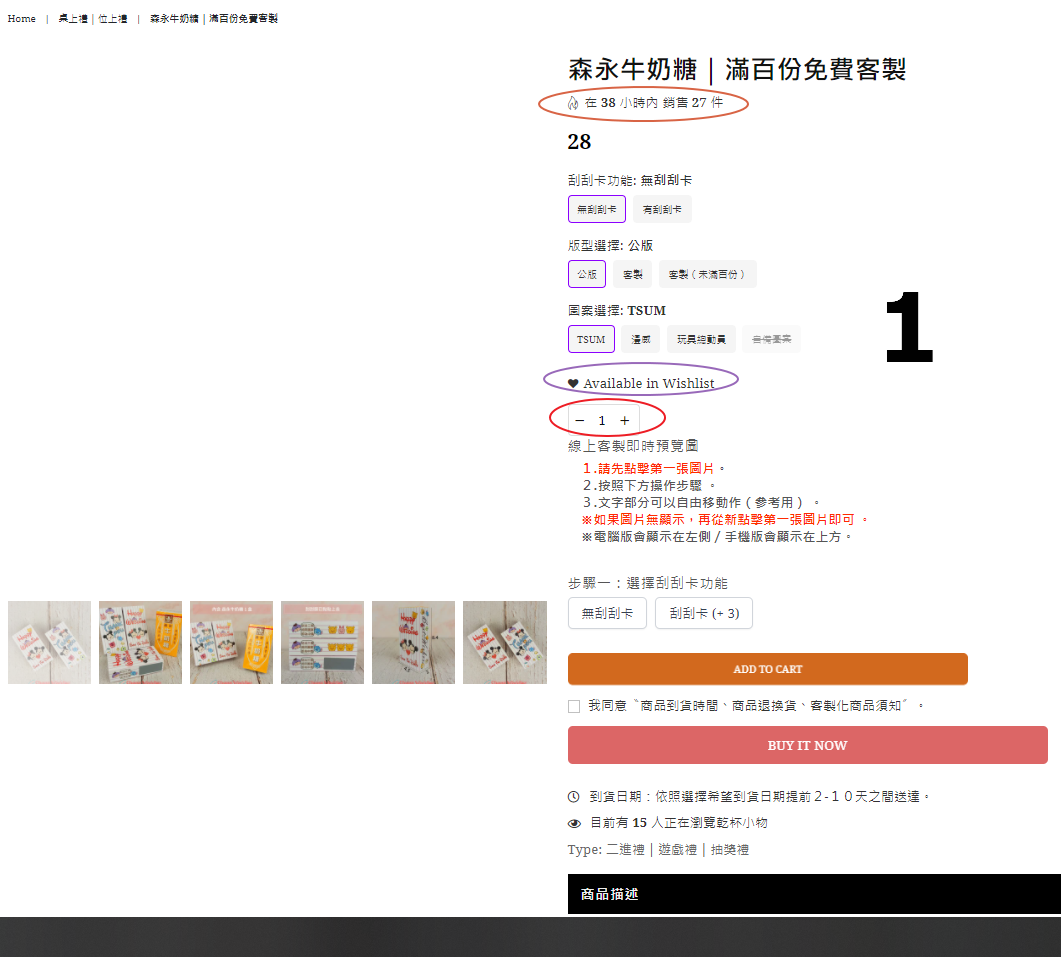Choose the 客製（未滿百份）layout option
Viewport: 1061px width, 957px height.
click(707, 274)
